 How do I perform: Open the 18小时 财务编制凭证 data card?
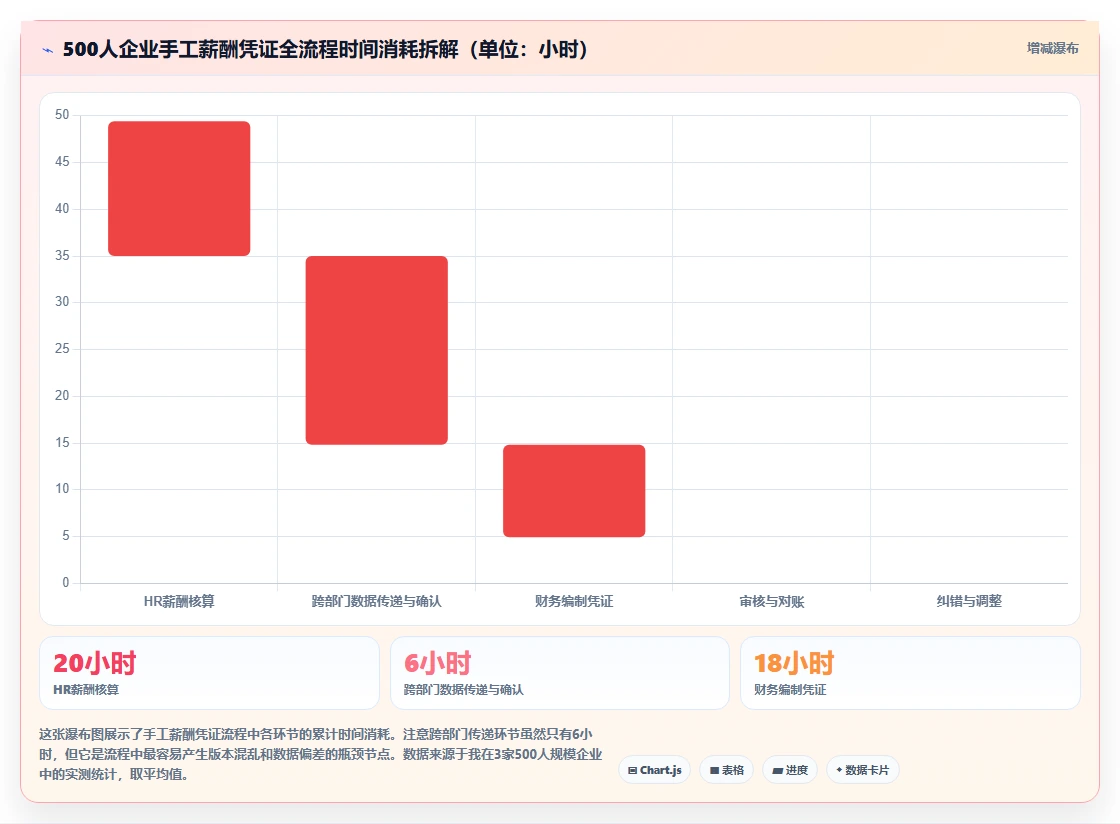tap(910, 673)
